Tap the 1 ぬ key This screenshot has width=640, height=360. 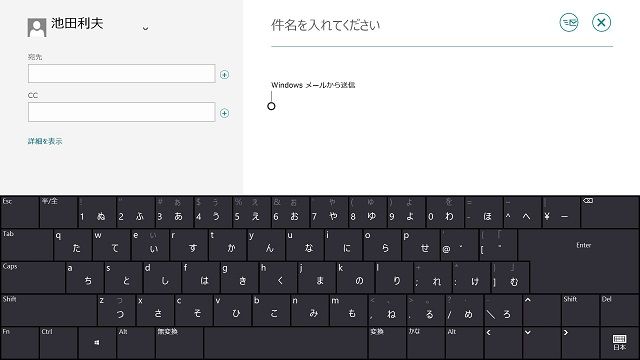click(x=97, y=212)
